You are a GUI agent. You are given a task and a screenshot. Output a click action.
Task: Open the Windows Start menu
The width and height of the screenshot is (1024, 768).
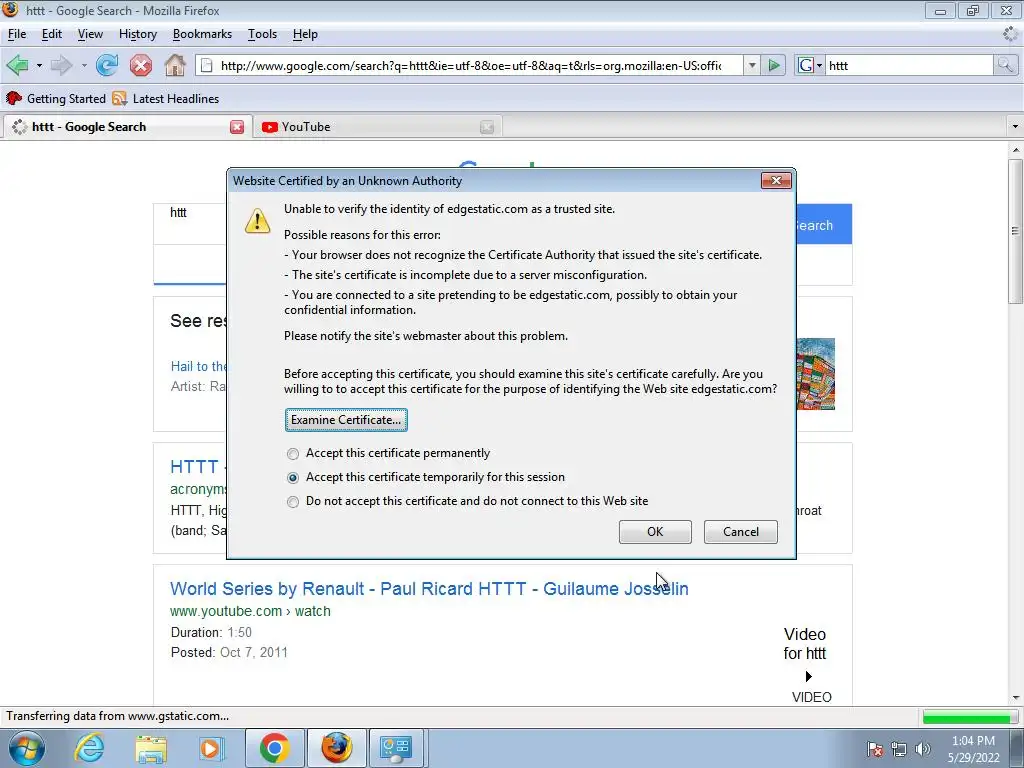25,748
